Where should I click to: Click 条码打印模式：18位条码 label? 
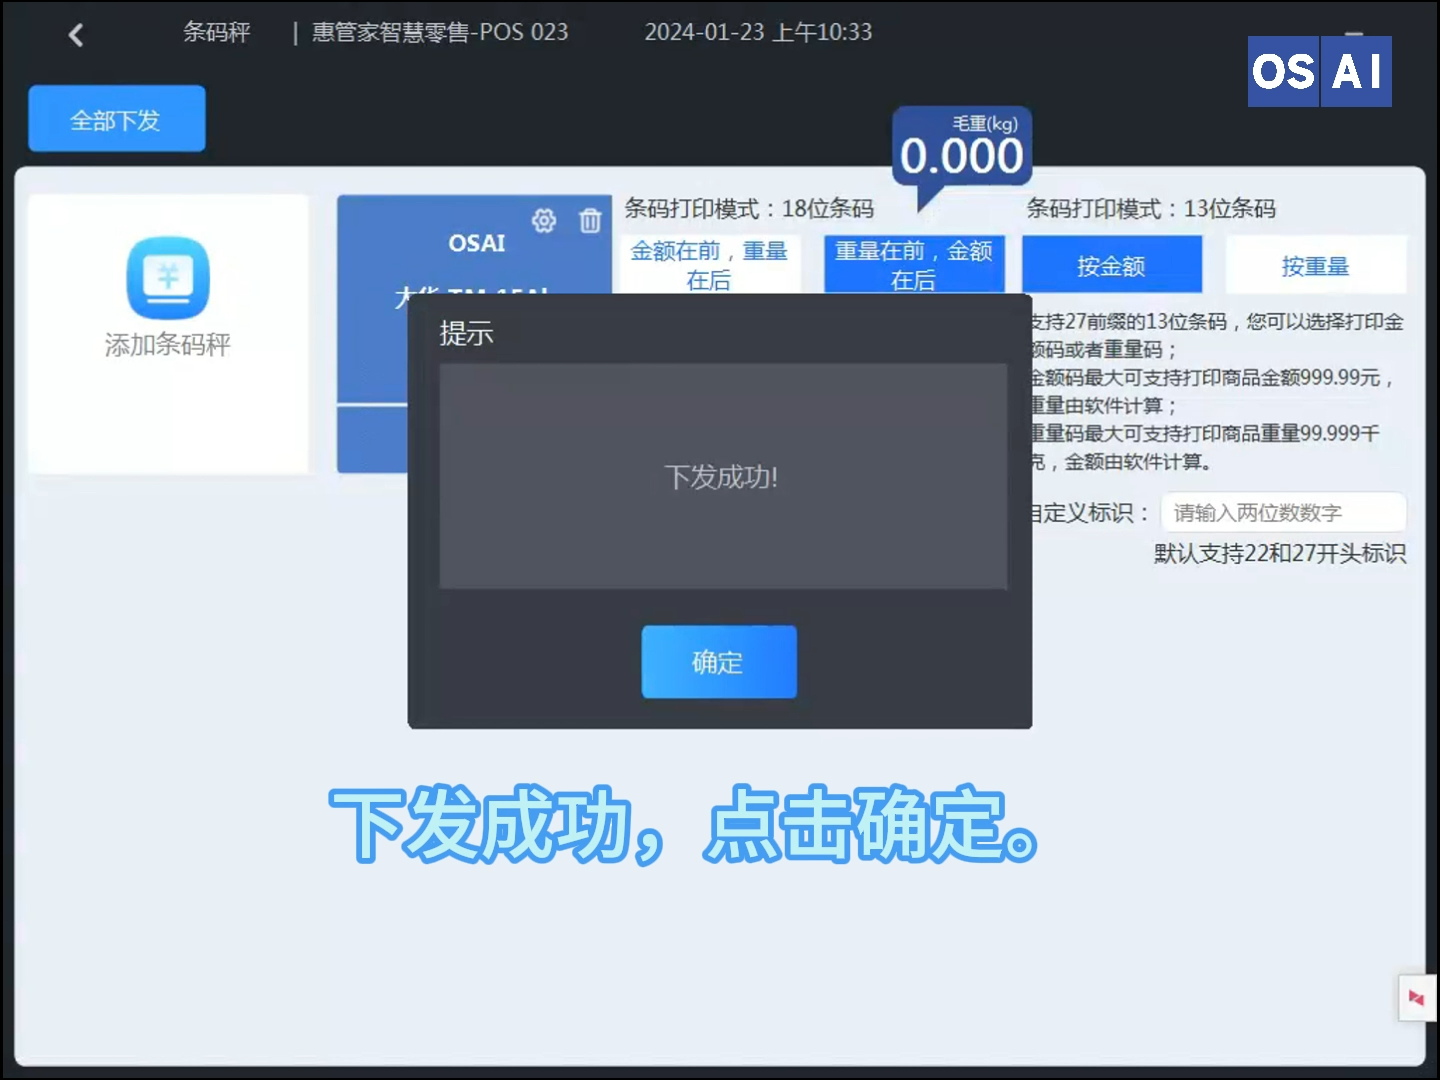749,209
